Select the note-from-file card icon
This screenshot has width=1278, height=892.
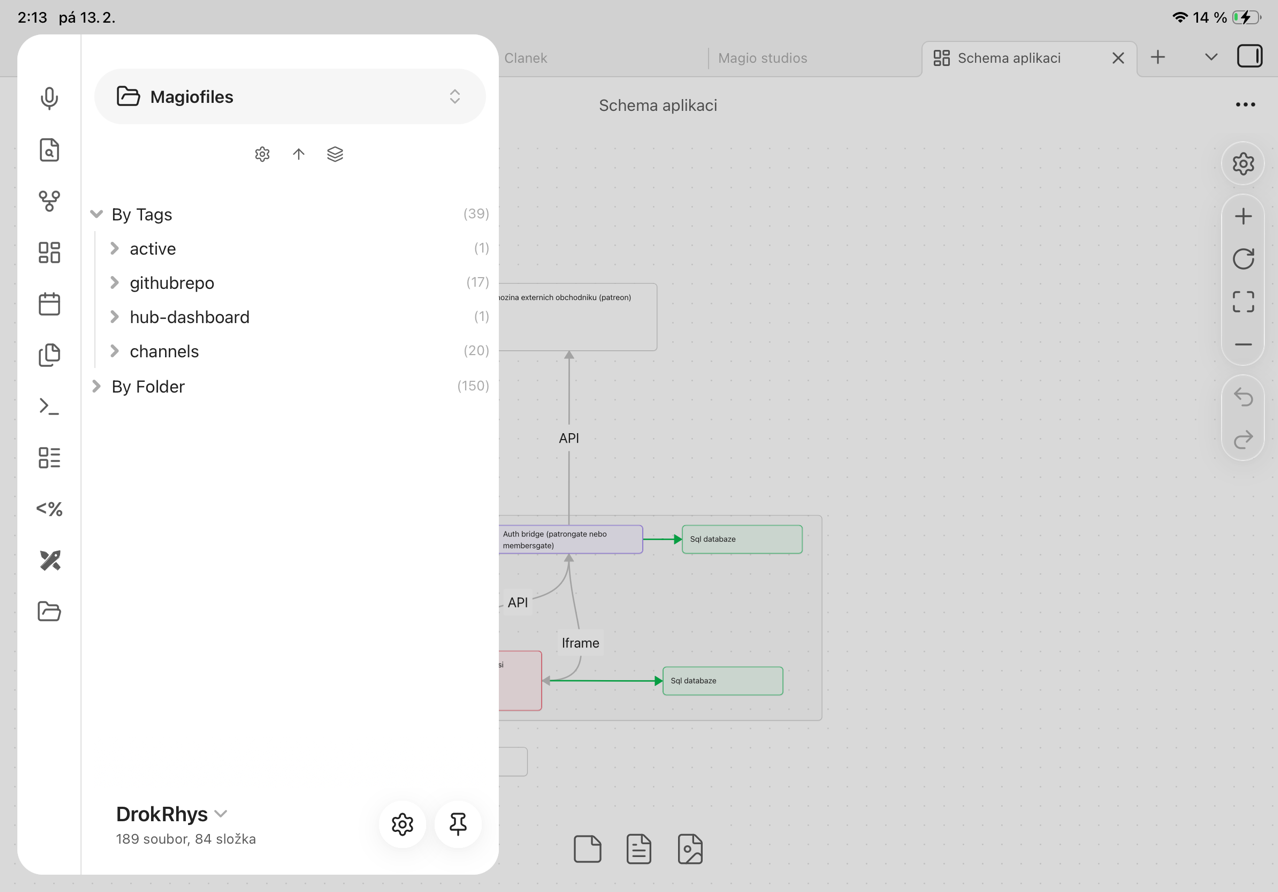click(638, 848)
